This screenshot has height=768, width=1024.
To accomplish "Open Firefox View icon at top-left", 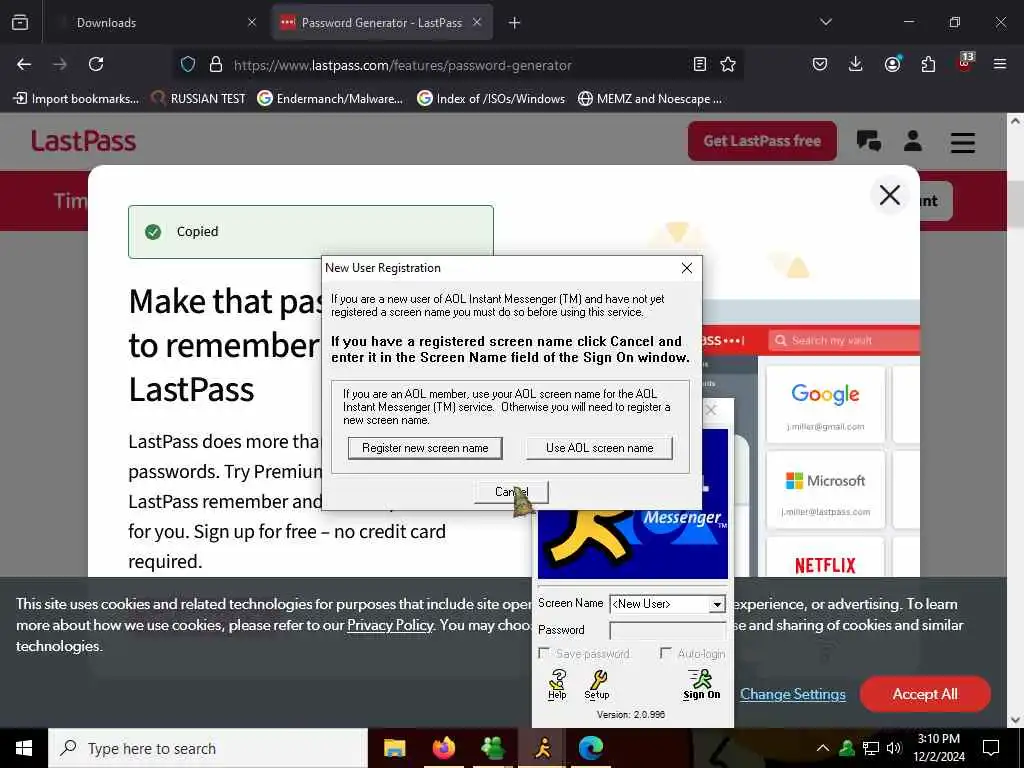I will click(20, 23).
